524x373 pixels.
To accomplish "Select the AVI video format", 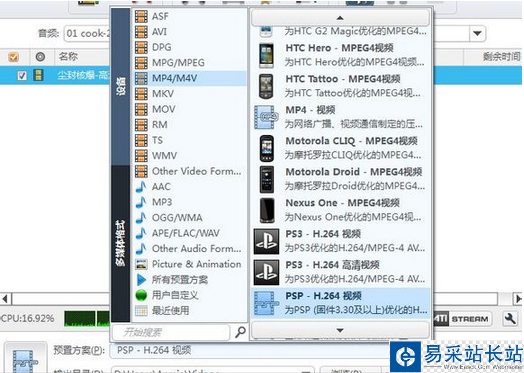I will point(190,32).
